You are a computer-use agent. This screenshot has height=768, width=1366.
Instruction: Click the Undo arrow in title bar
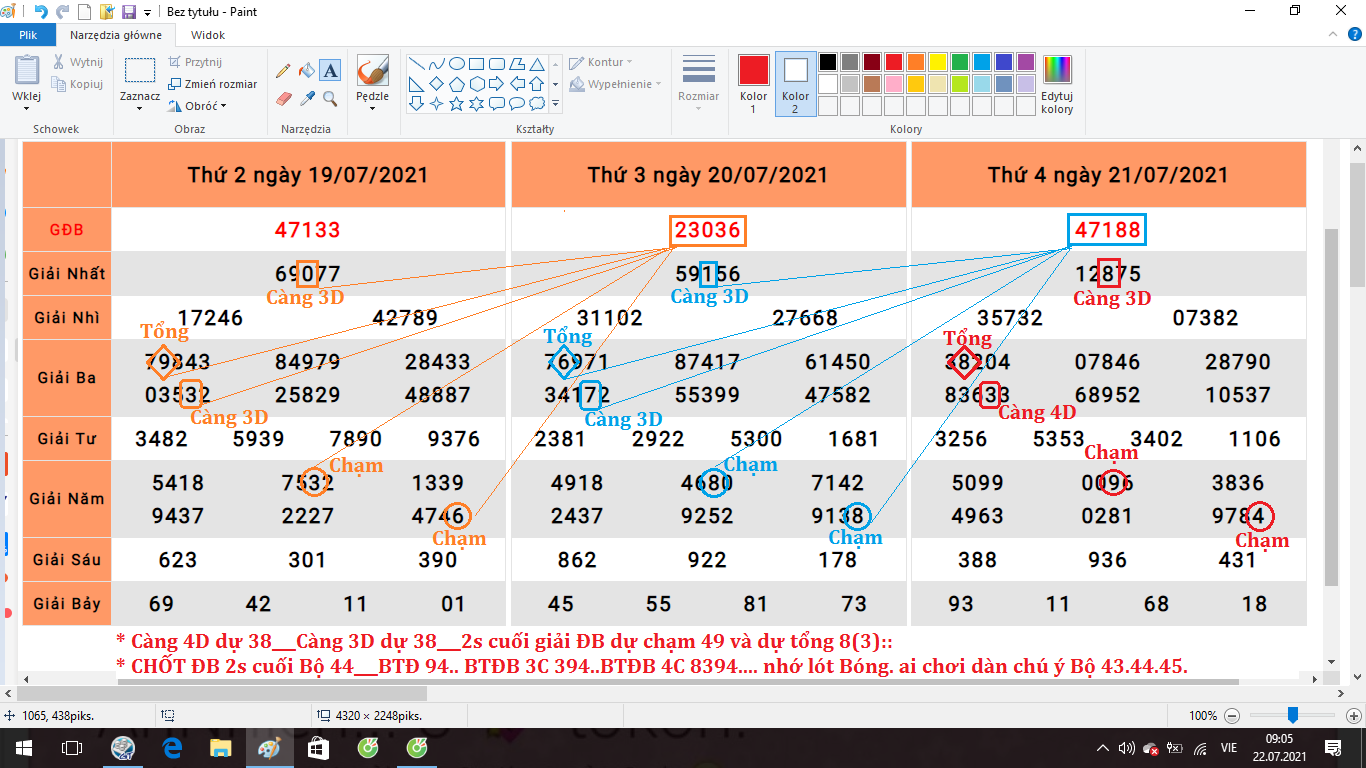(x=41, y=12)
